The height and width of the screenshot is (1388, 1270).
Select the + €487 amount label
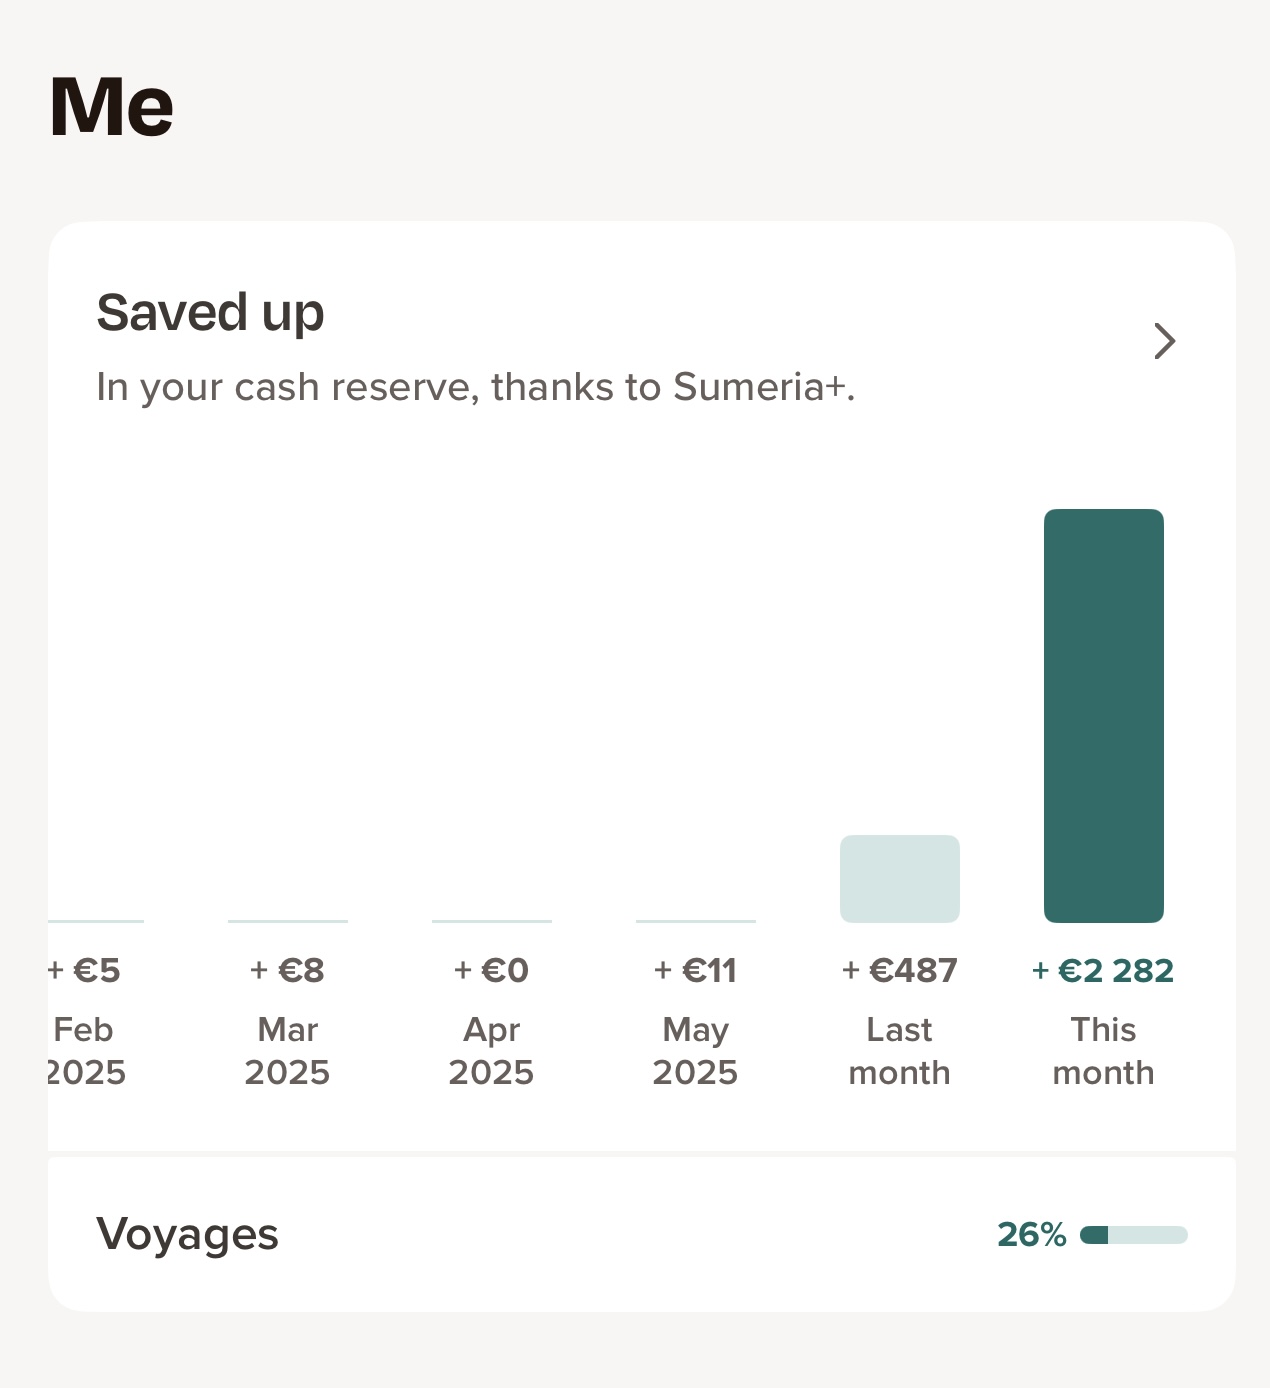tap(900, 970)
